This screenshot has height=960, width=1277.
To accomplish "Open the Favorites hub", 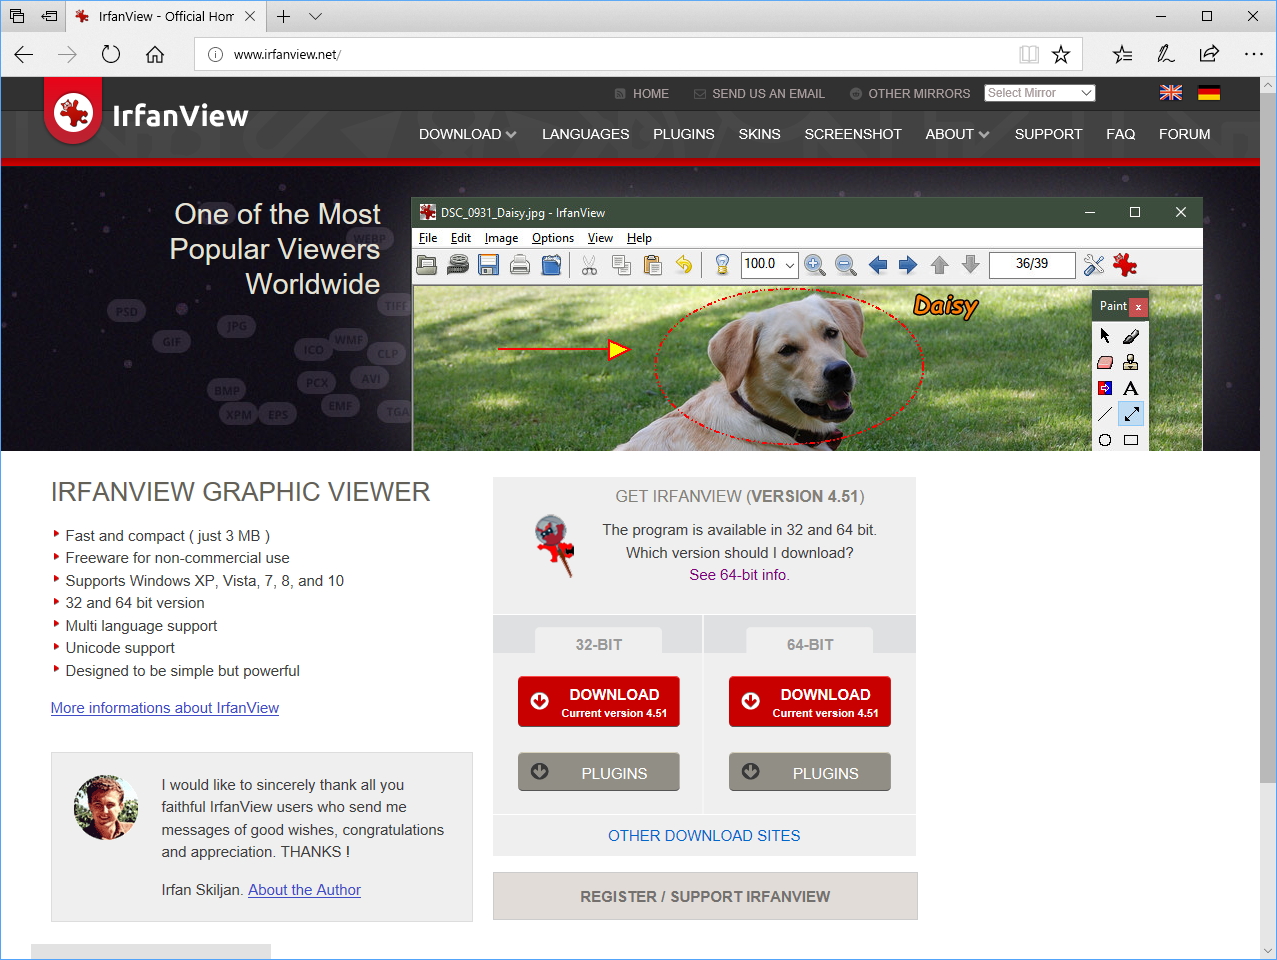I will (1123, 54).
